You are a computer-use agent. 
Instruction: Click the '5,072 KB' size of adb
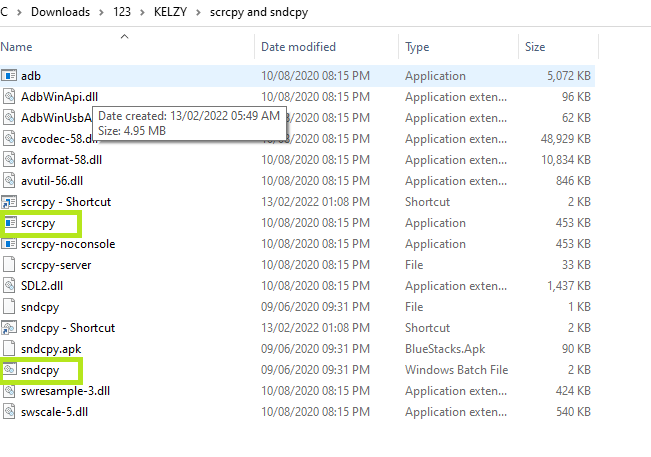tap(569, 76)
